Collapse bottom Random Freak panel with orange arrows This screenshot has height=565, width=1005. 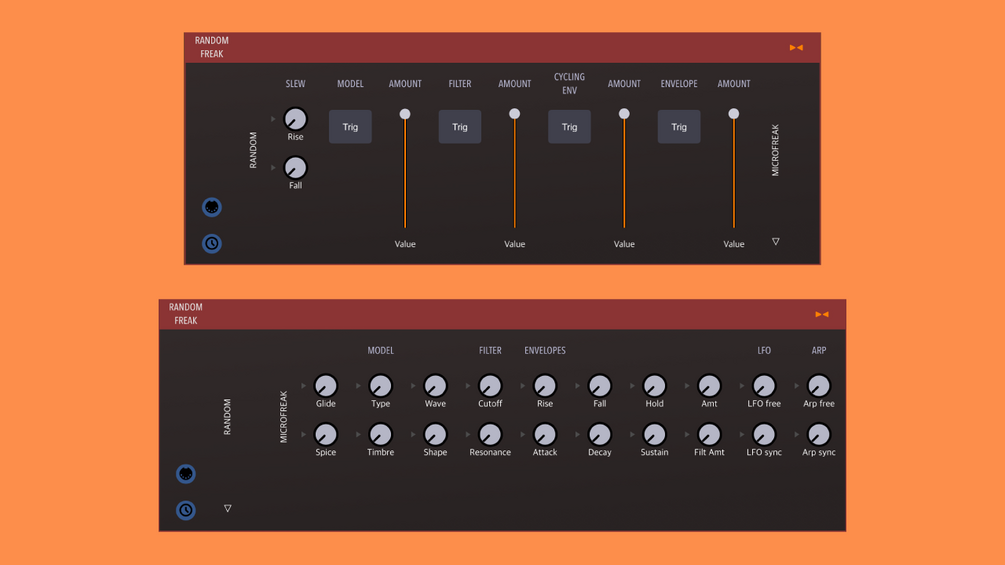[822, 315]
